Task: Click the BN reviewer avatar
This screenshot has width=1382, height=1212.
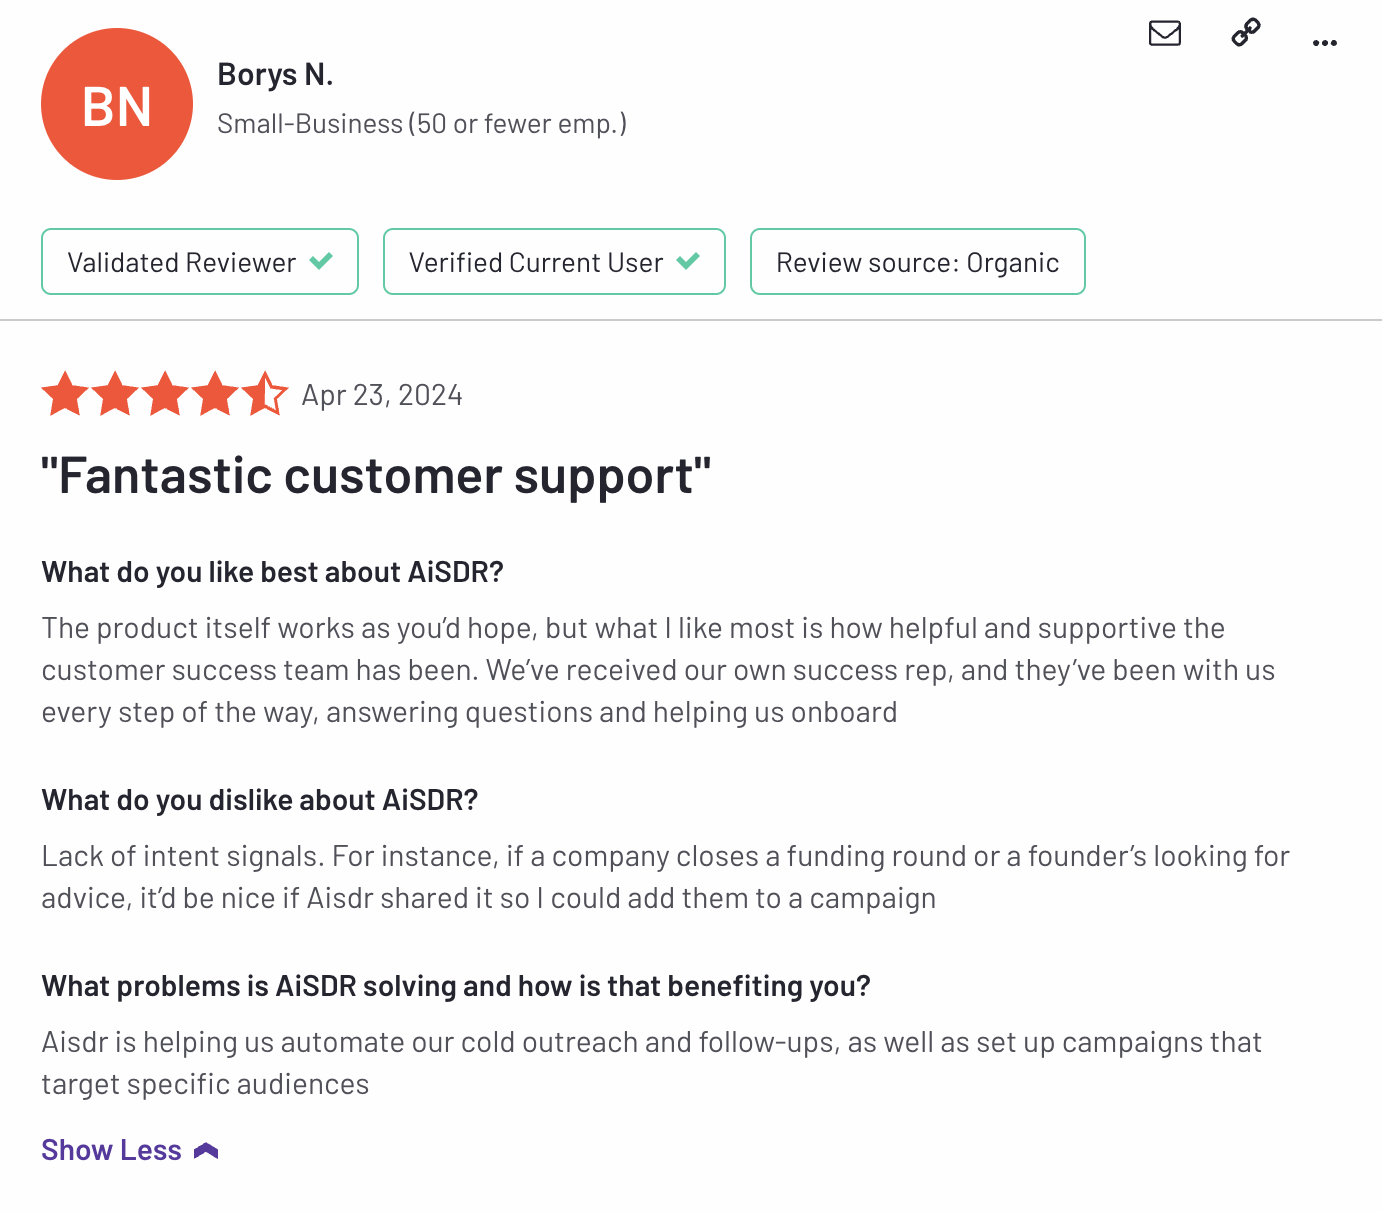Action: (x=116, y=104)
